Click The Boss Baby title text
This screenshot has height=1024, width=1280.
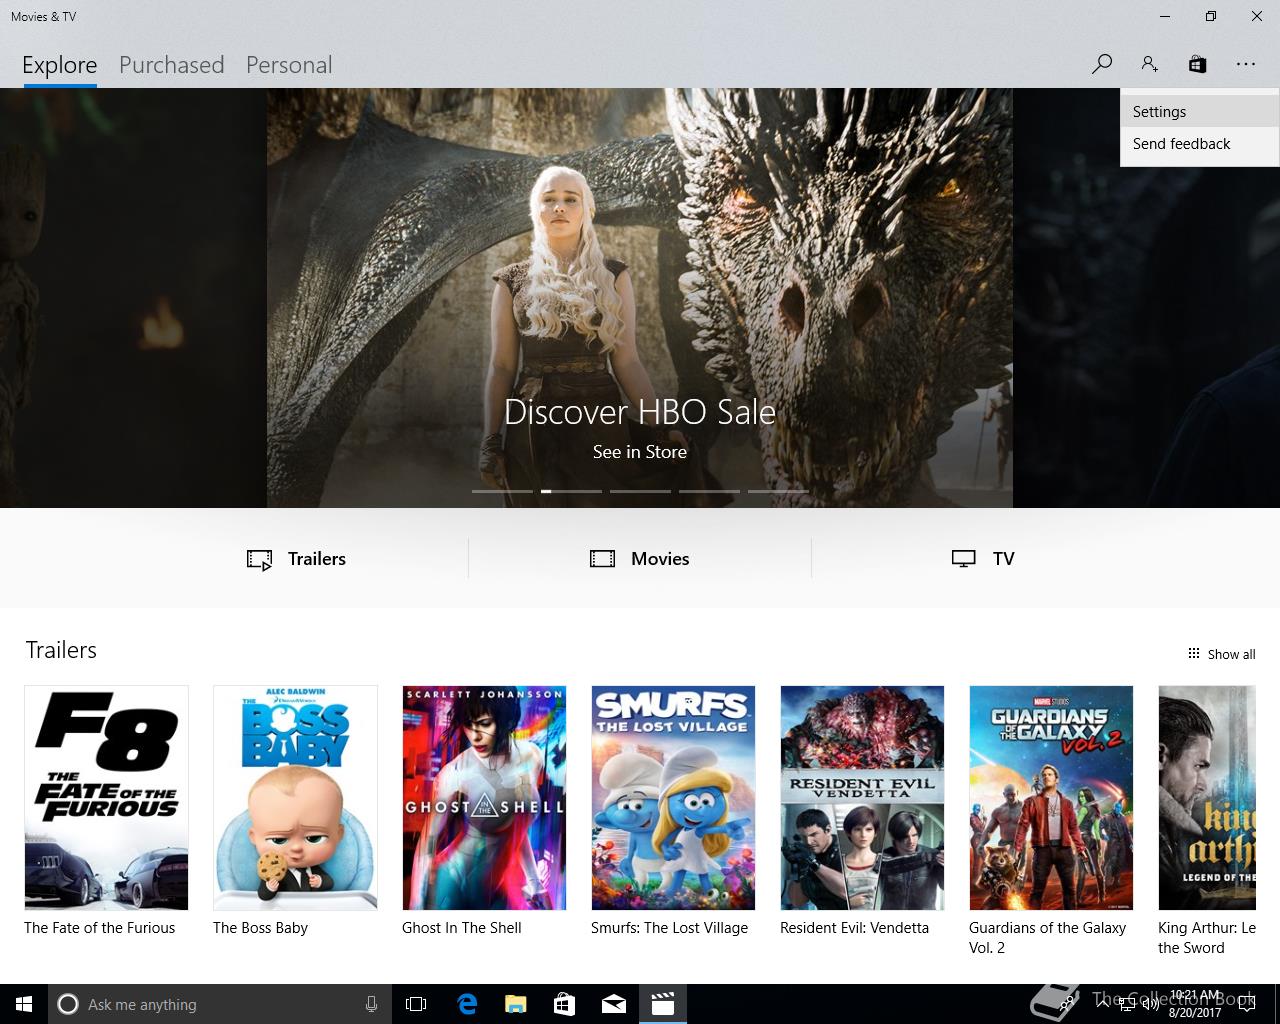coord(260,928)
